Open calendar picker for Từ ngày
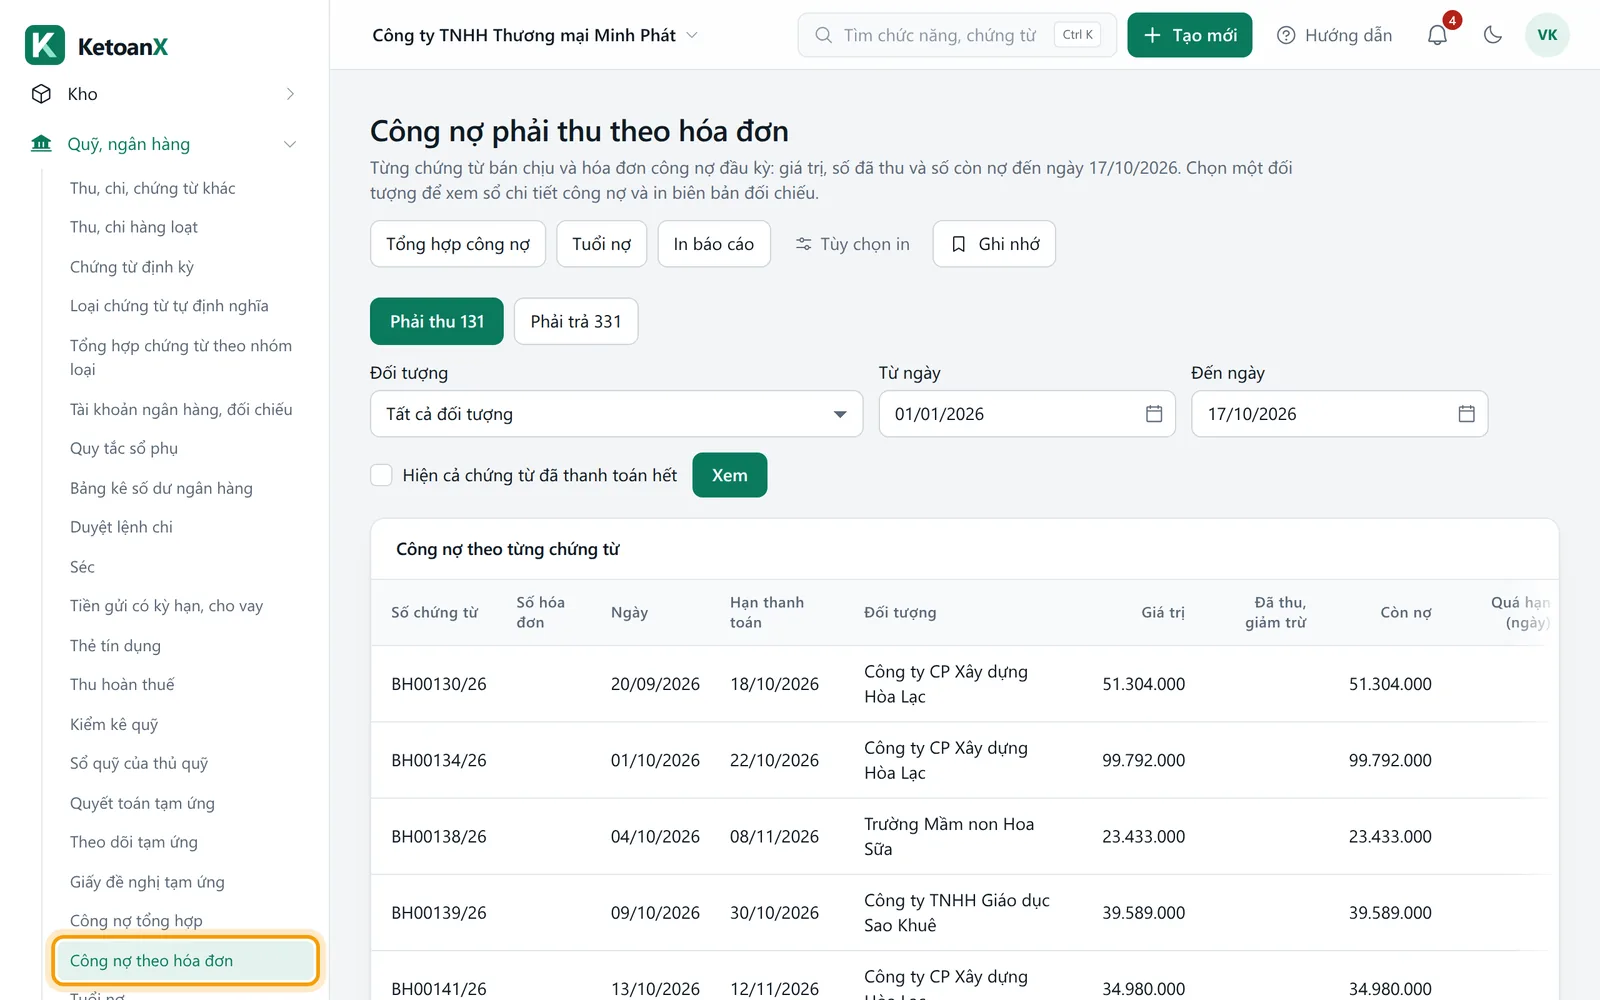This screenshot has height=1000, width=1600. click(x=1154, y=414)
